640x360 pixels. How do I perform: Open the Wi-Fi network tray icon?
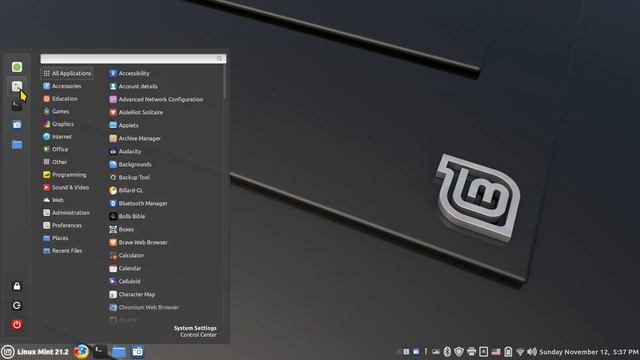(520, 352)
